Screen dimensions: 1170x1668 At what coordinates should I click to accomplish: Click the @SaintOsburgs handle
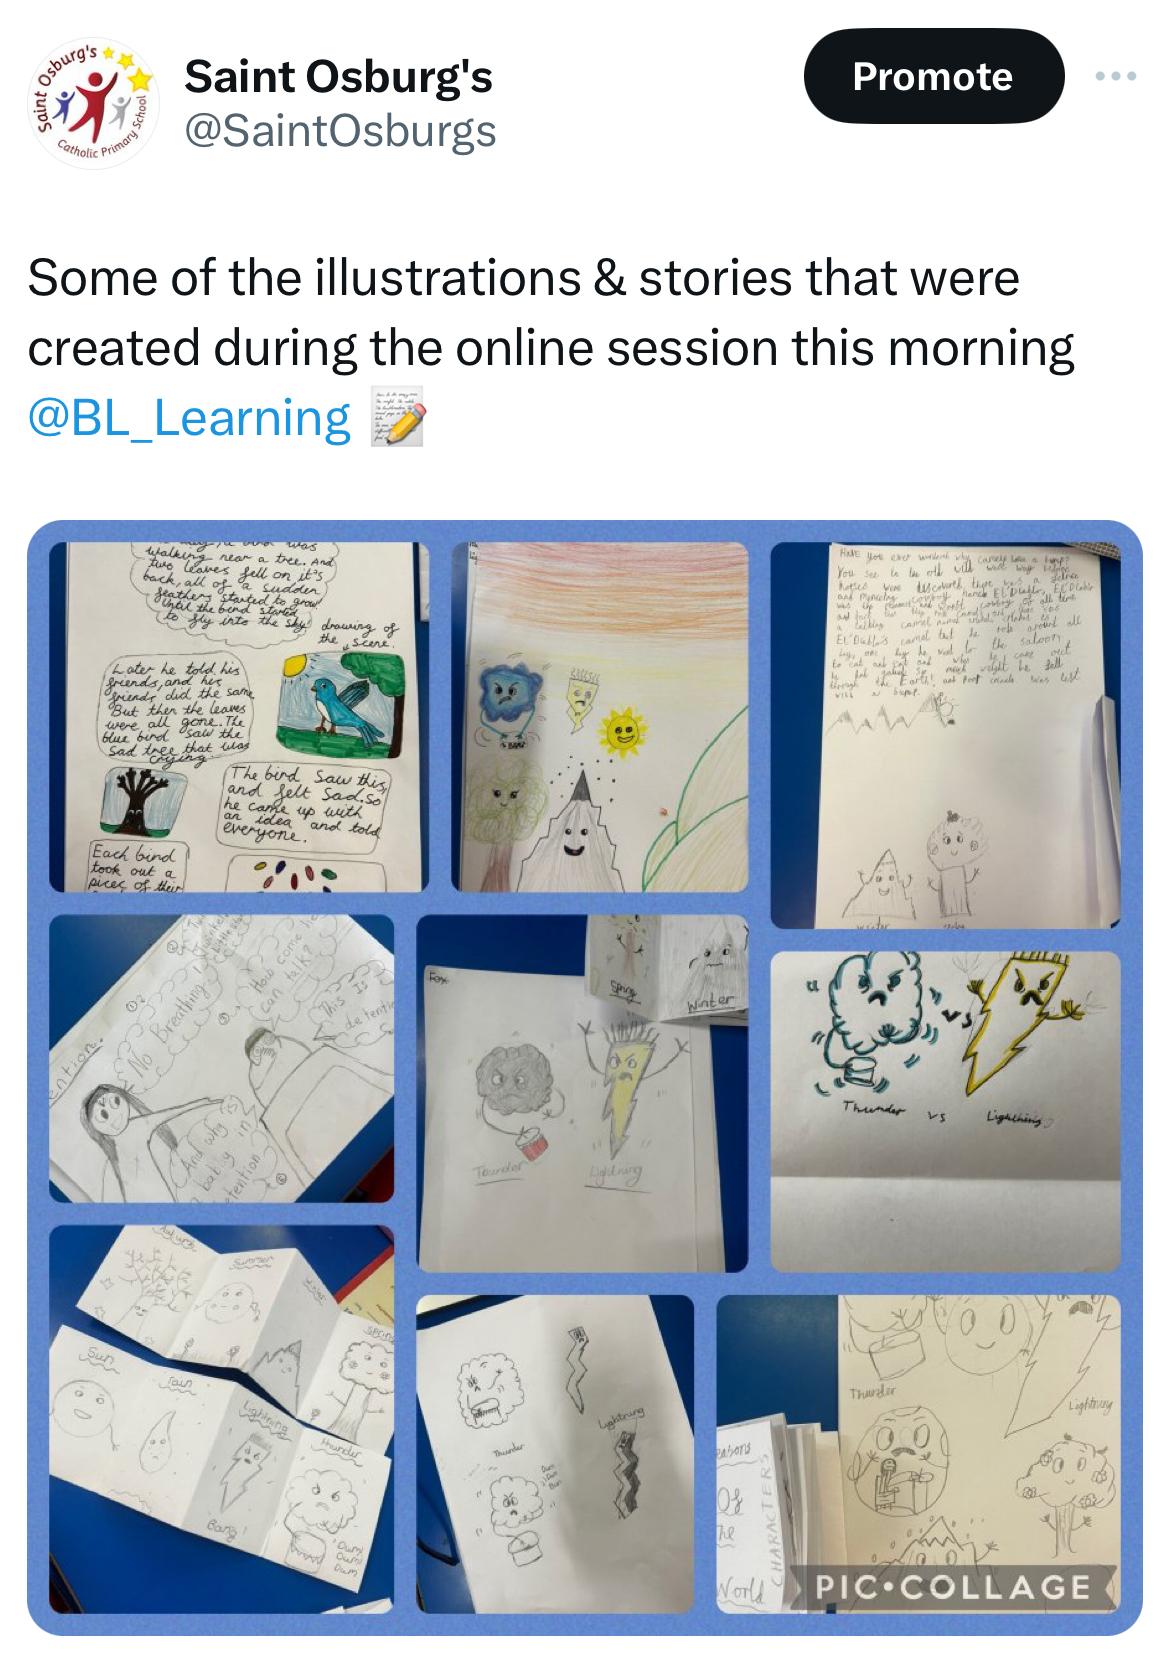coord(341,130)
